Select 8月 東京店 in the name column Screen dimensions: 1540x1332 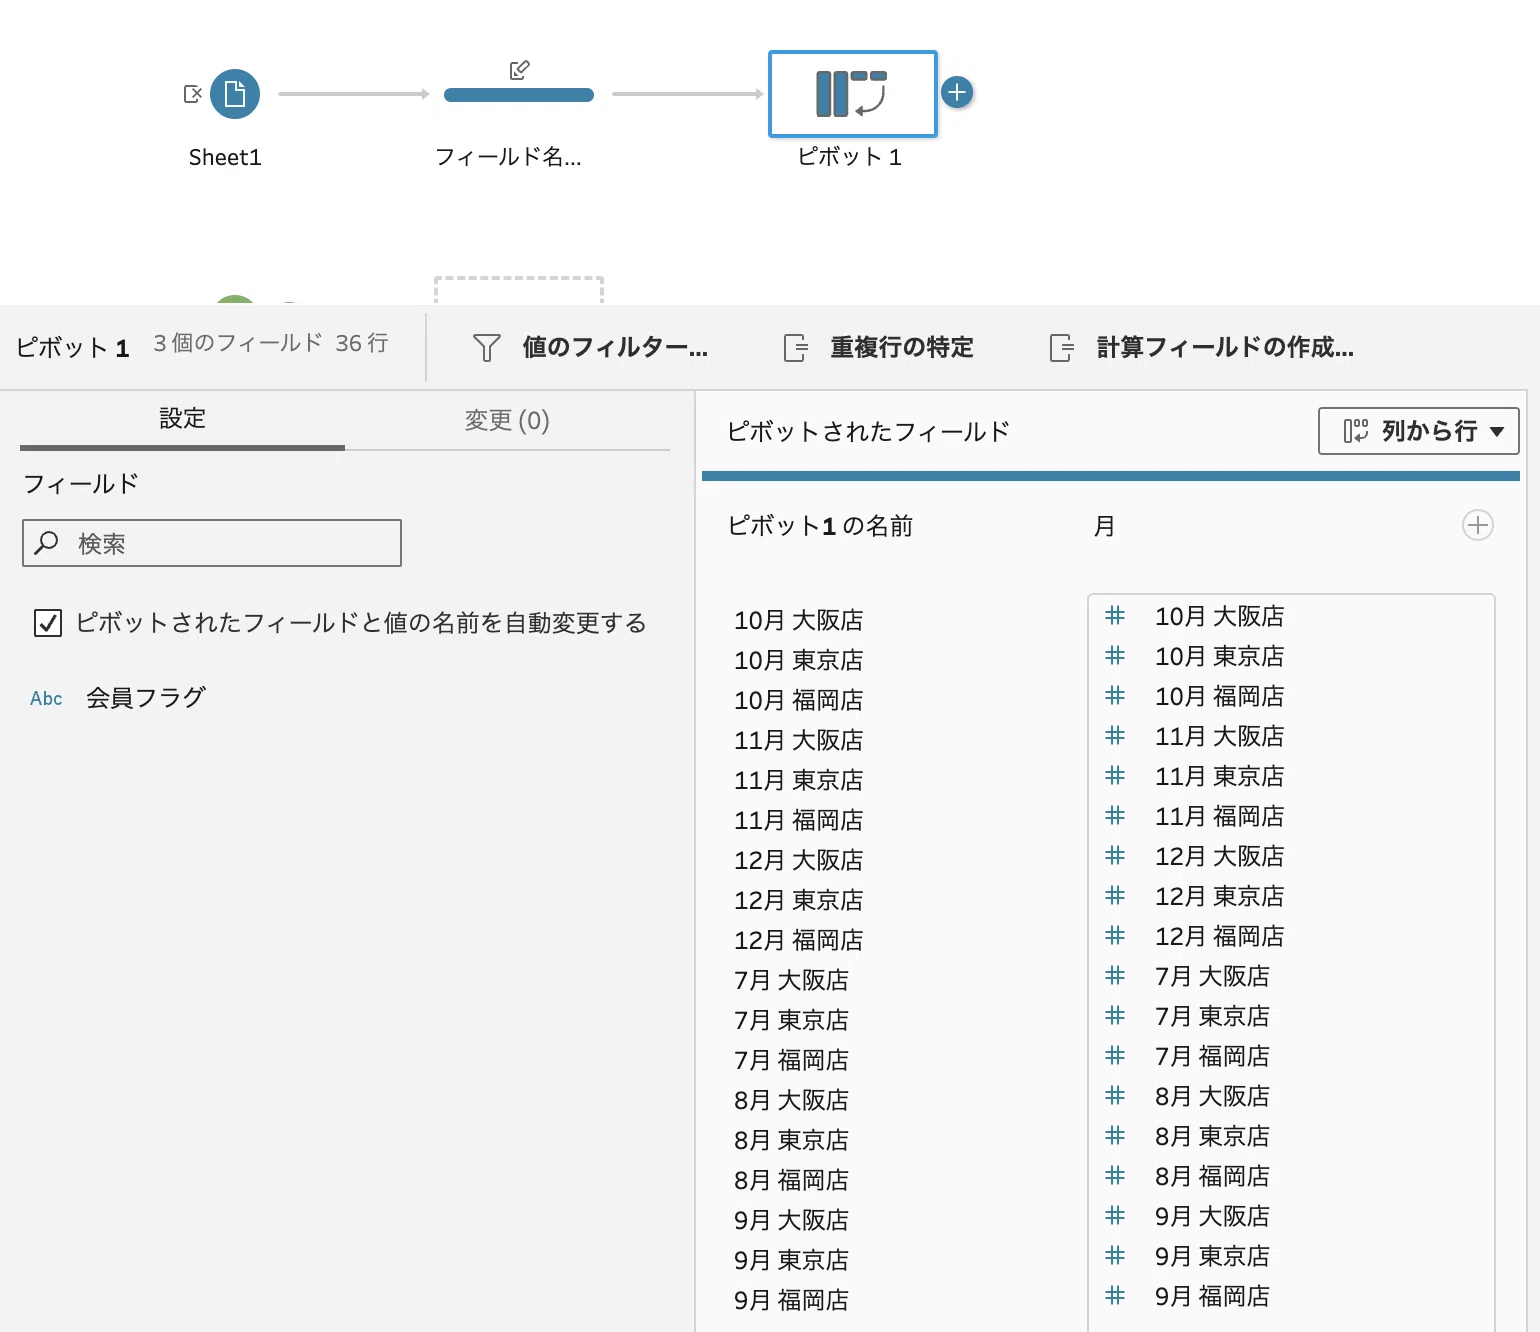pos(792,1140)
